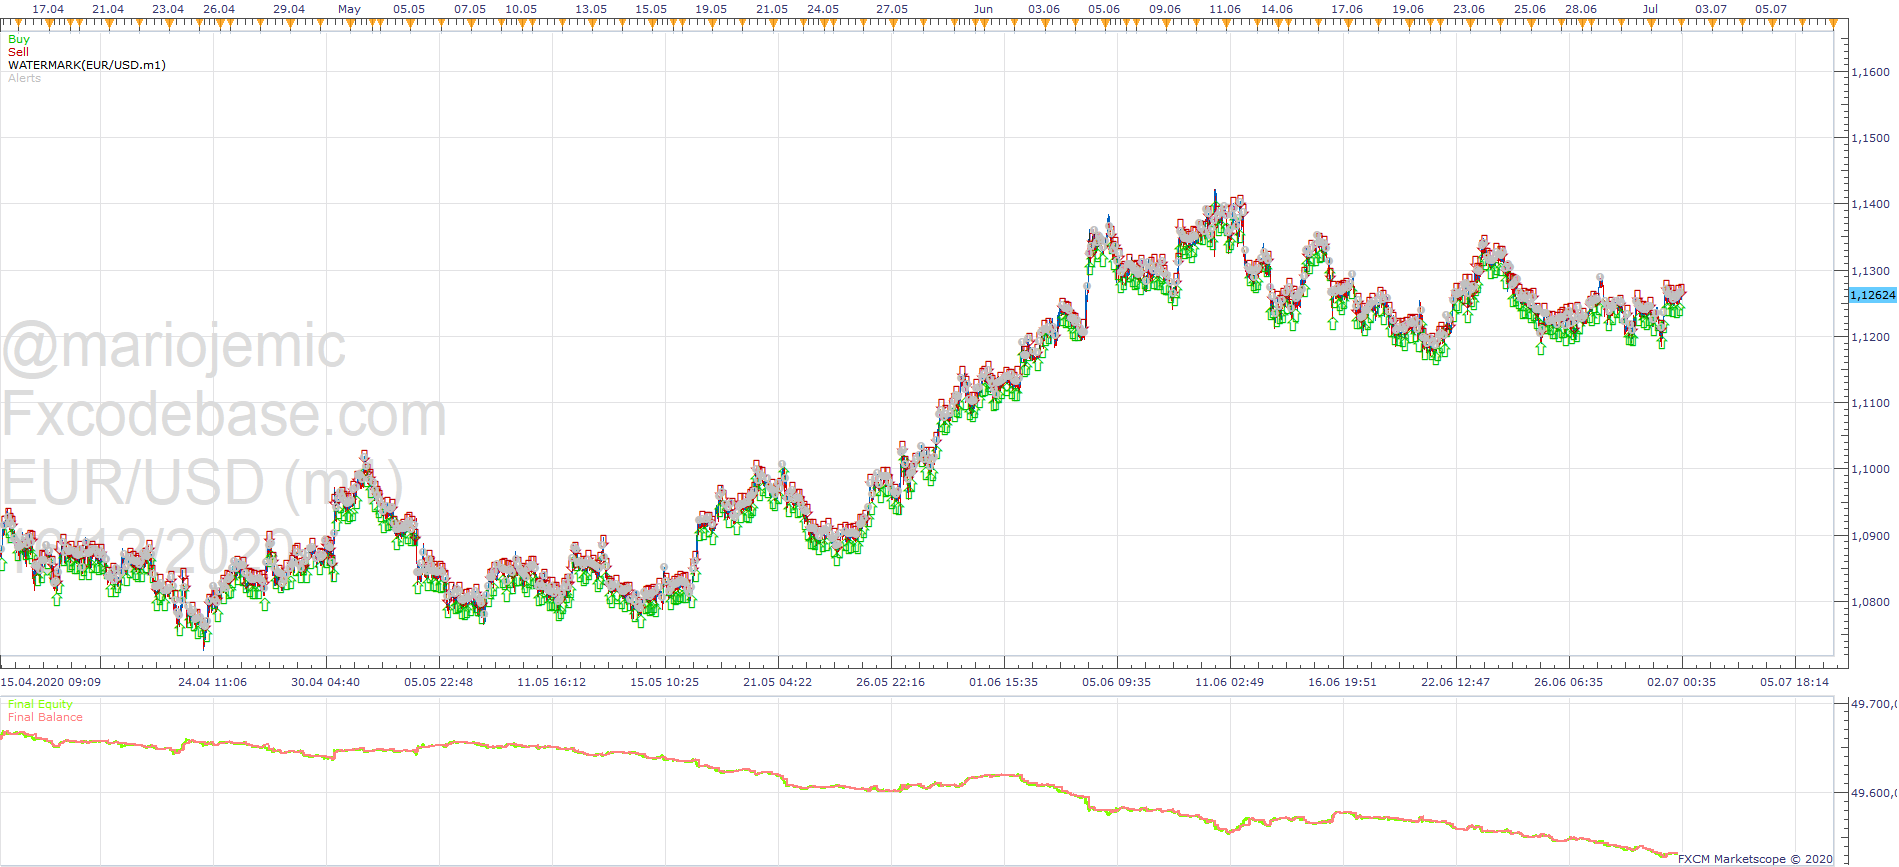Click the 49.600 equity axis label
1899x867 pixels.
coord(1874,793)
